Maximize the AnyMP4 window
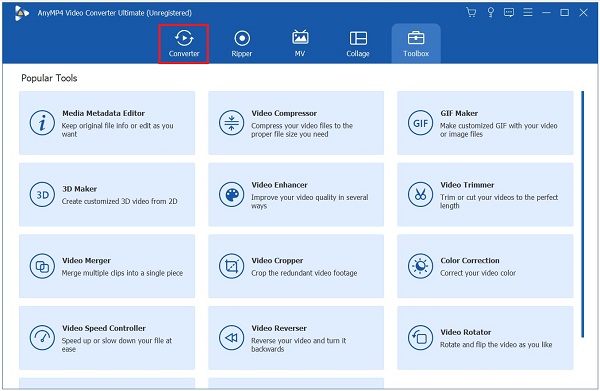Image resolution: width=600 pixels, height=391 pixels. 564,13
